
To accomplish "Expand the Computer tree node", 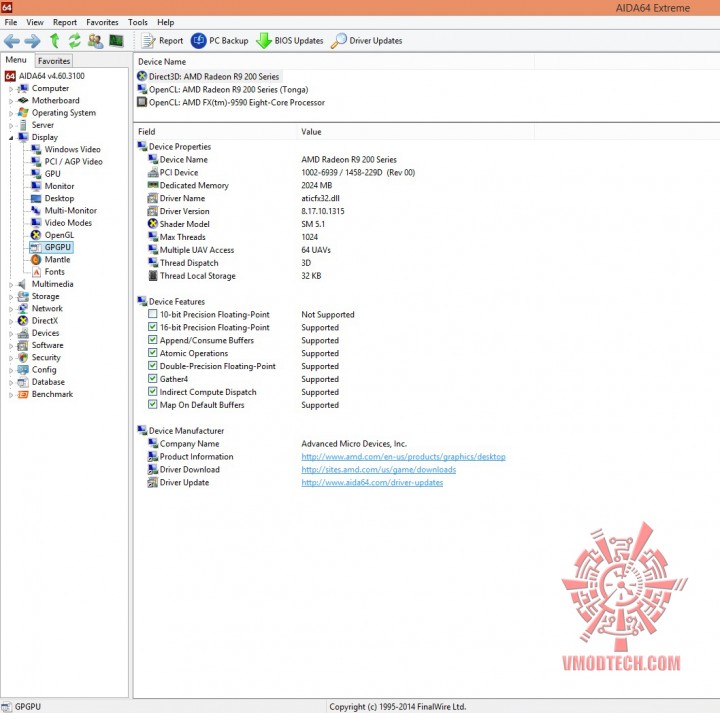I will [x=11, y=89].
